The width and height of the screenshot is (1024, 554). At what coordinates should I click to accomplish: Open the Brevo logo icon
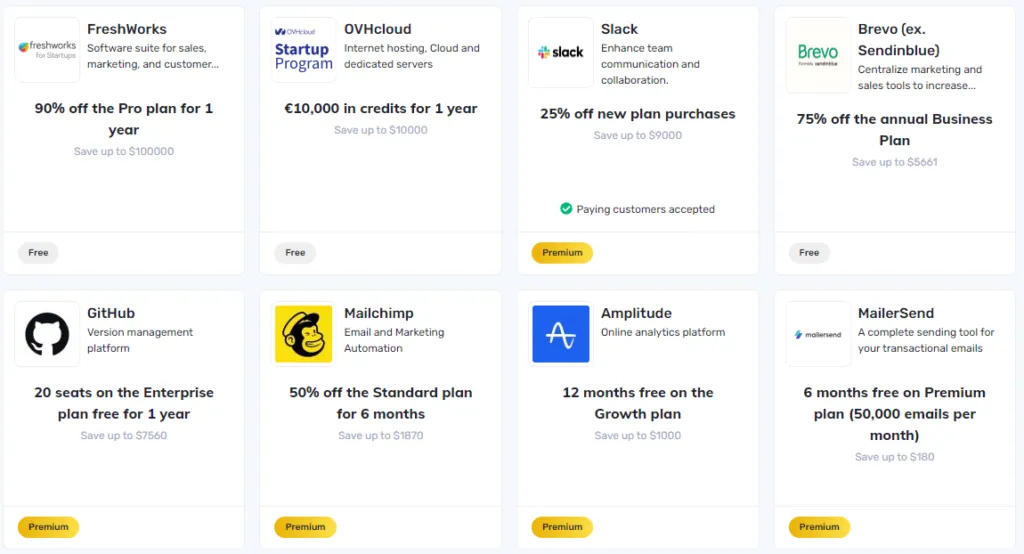coord(818,55)
